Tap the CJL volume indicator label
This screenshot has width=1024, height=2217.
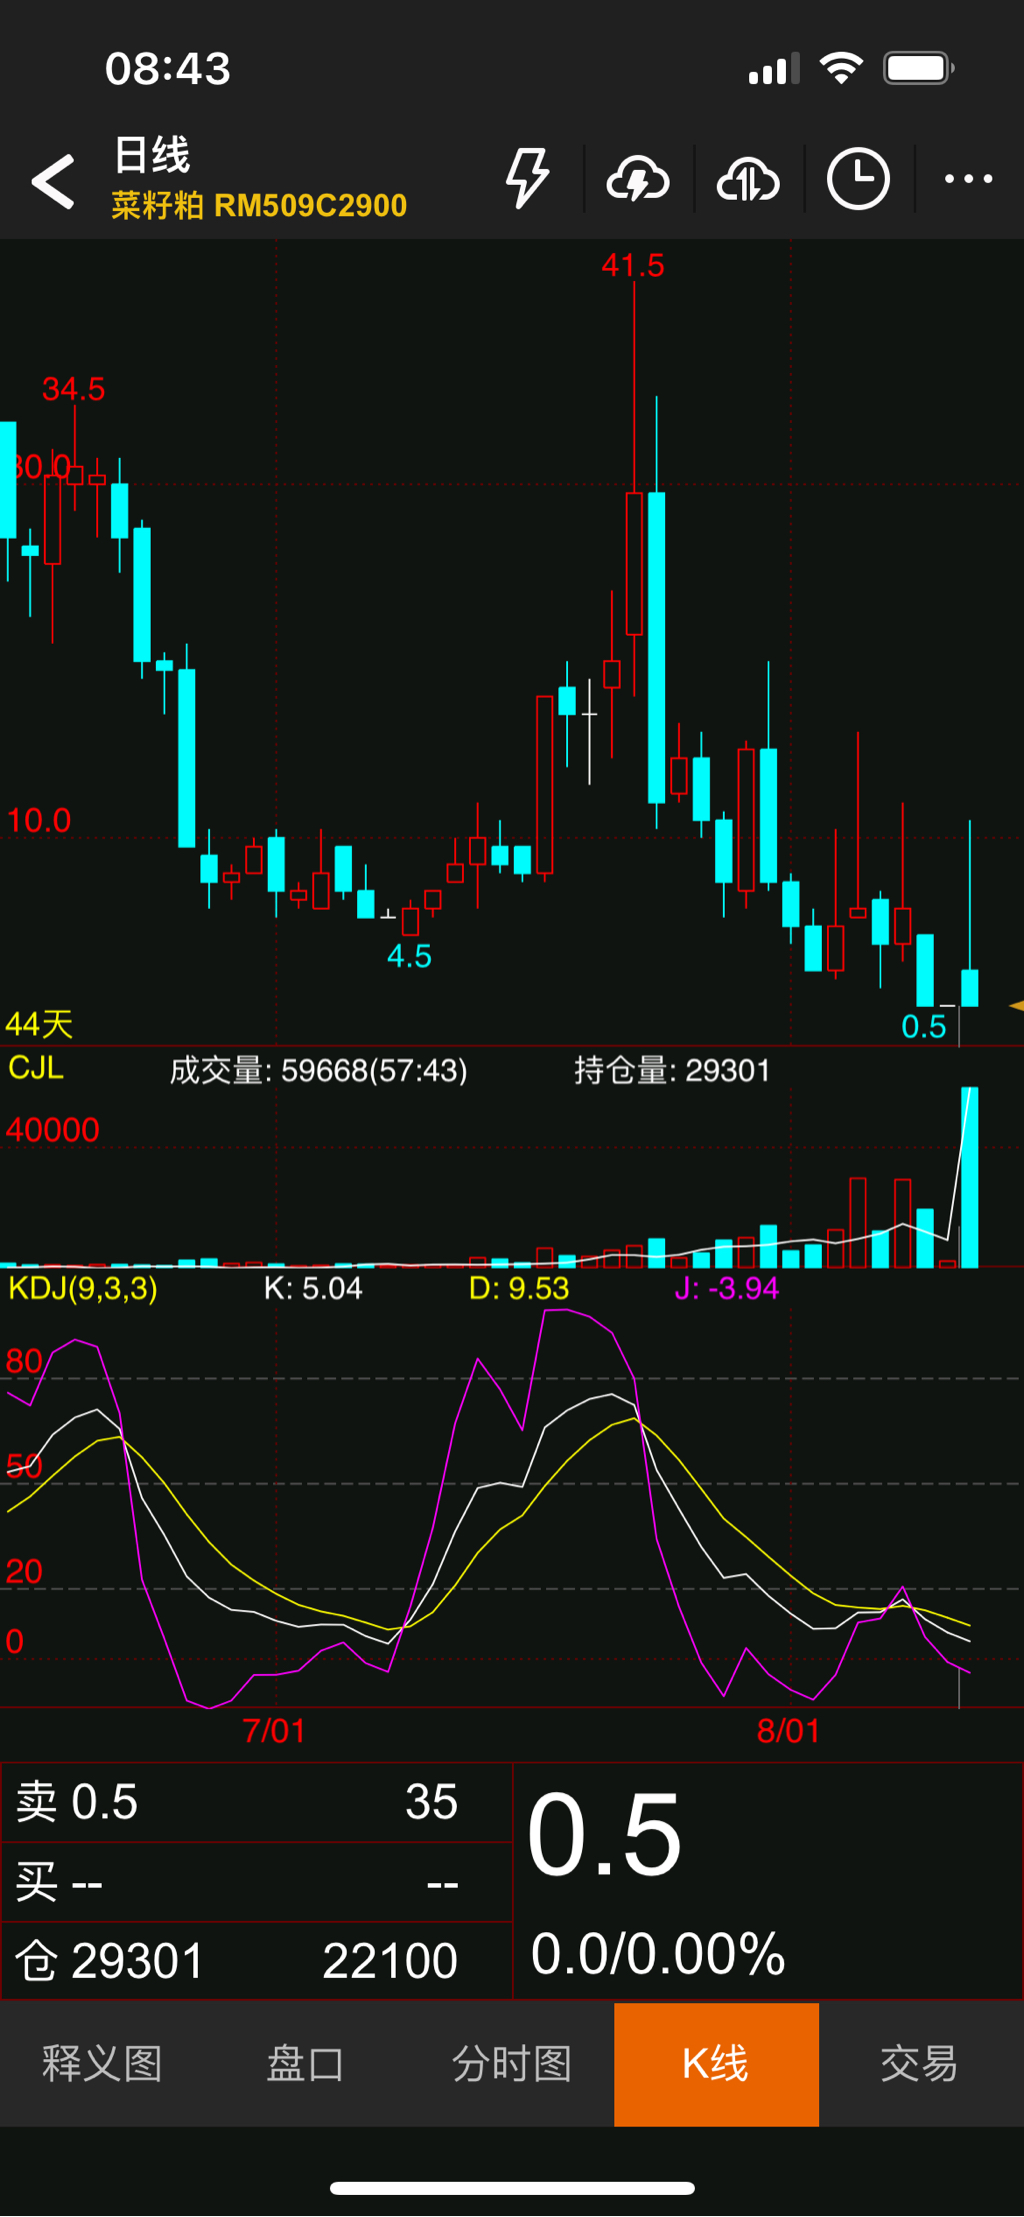coord(36,1068)
